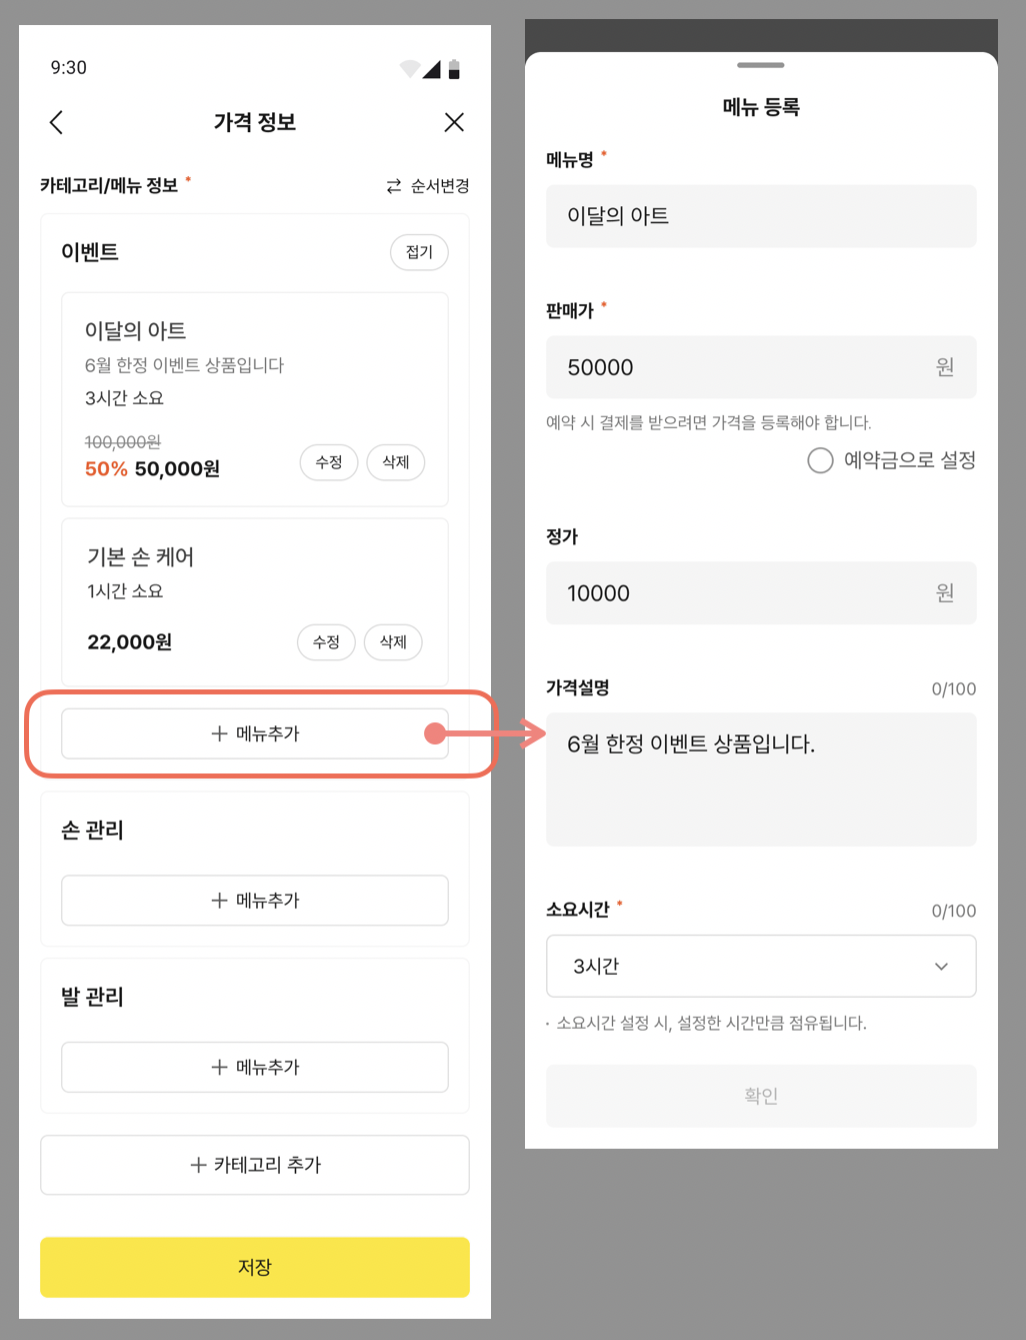Tap the 기본 손 케어 card title

(140, 557)
